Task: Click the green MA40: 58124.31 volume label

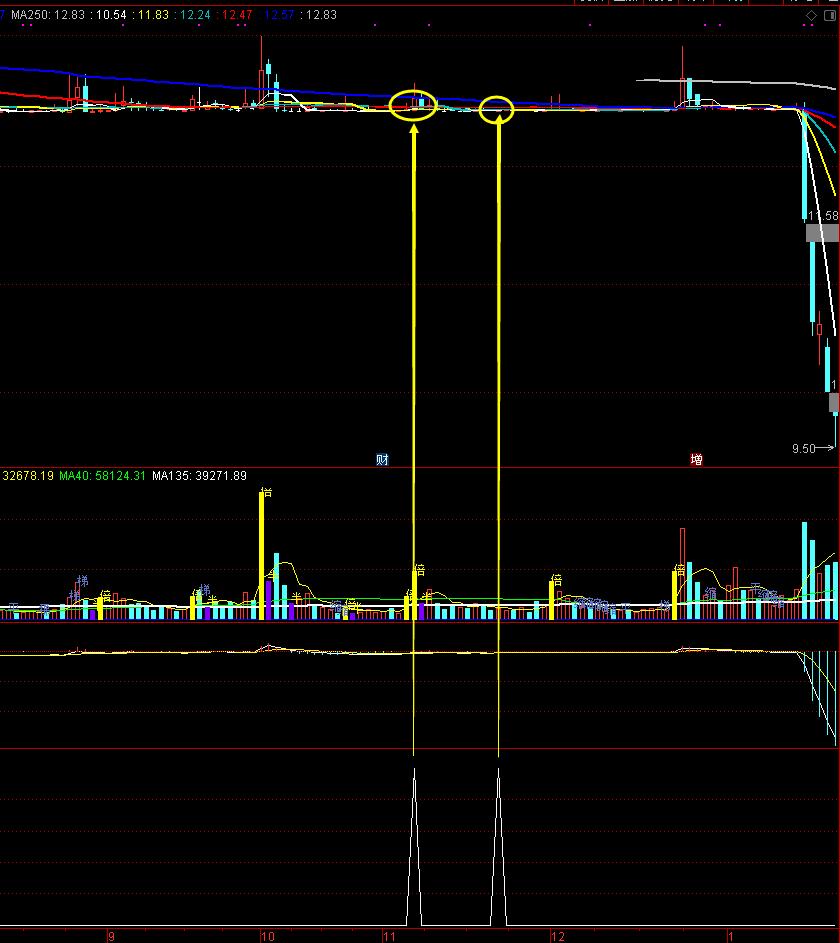Action: click(x=102, y=476)
